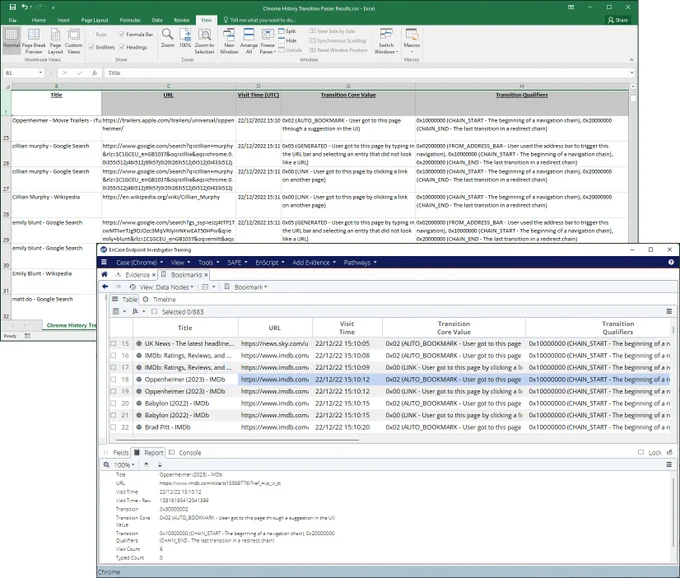
Task: Reset zoom to 100% in Excel ribbon
Action: 185,38
